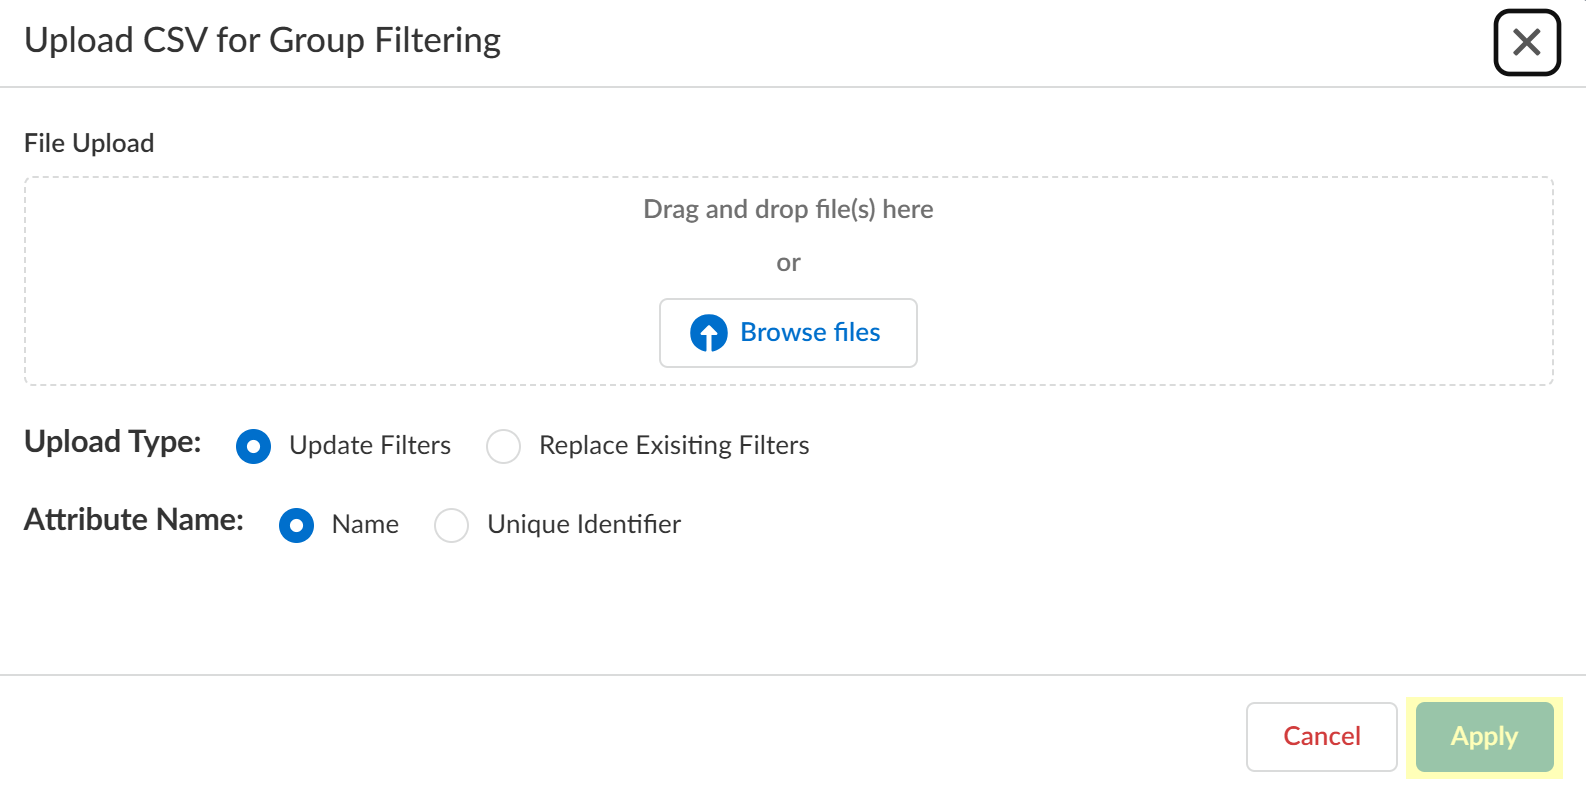The width and height of the screenshot is (1586, 791).
Task: Click the "Attribute Name:" heading
Action: click(134, 520)
